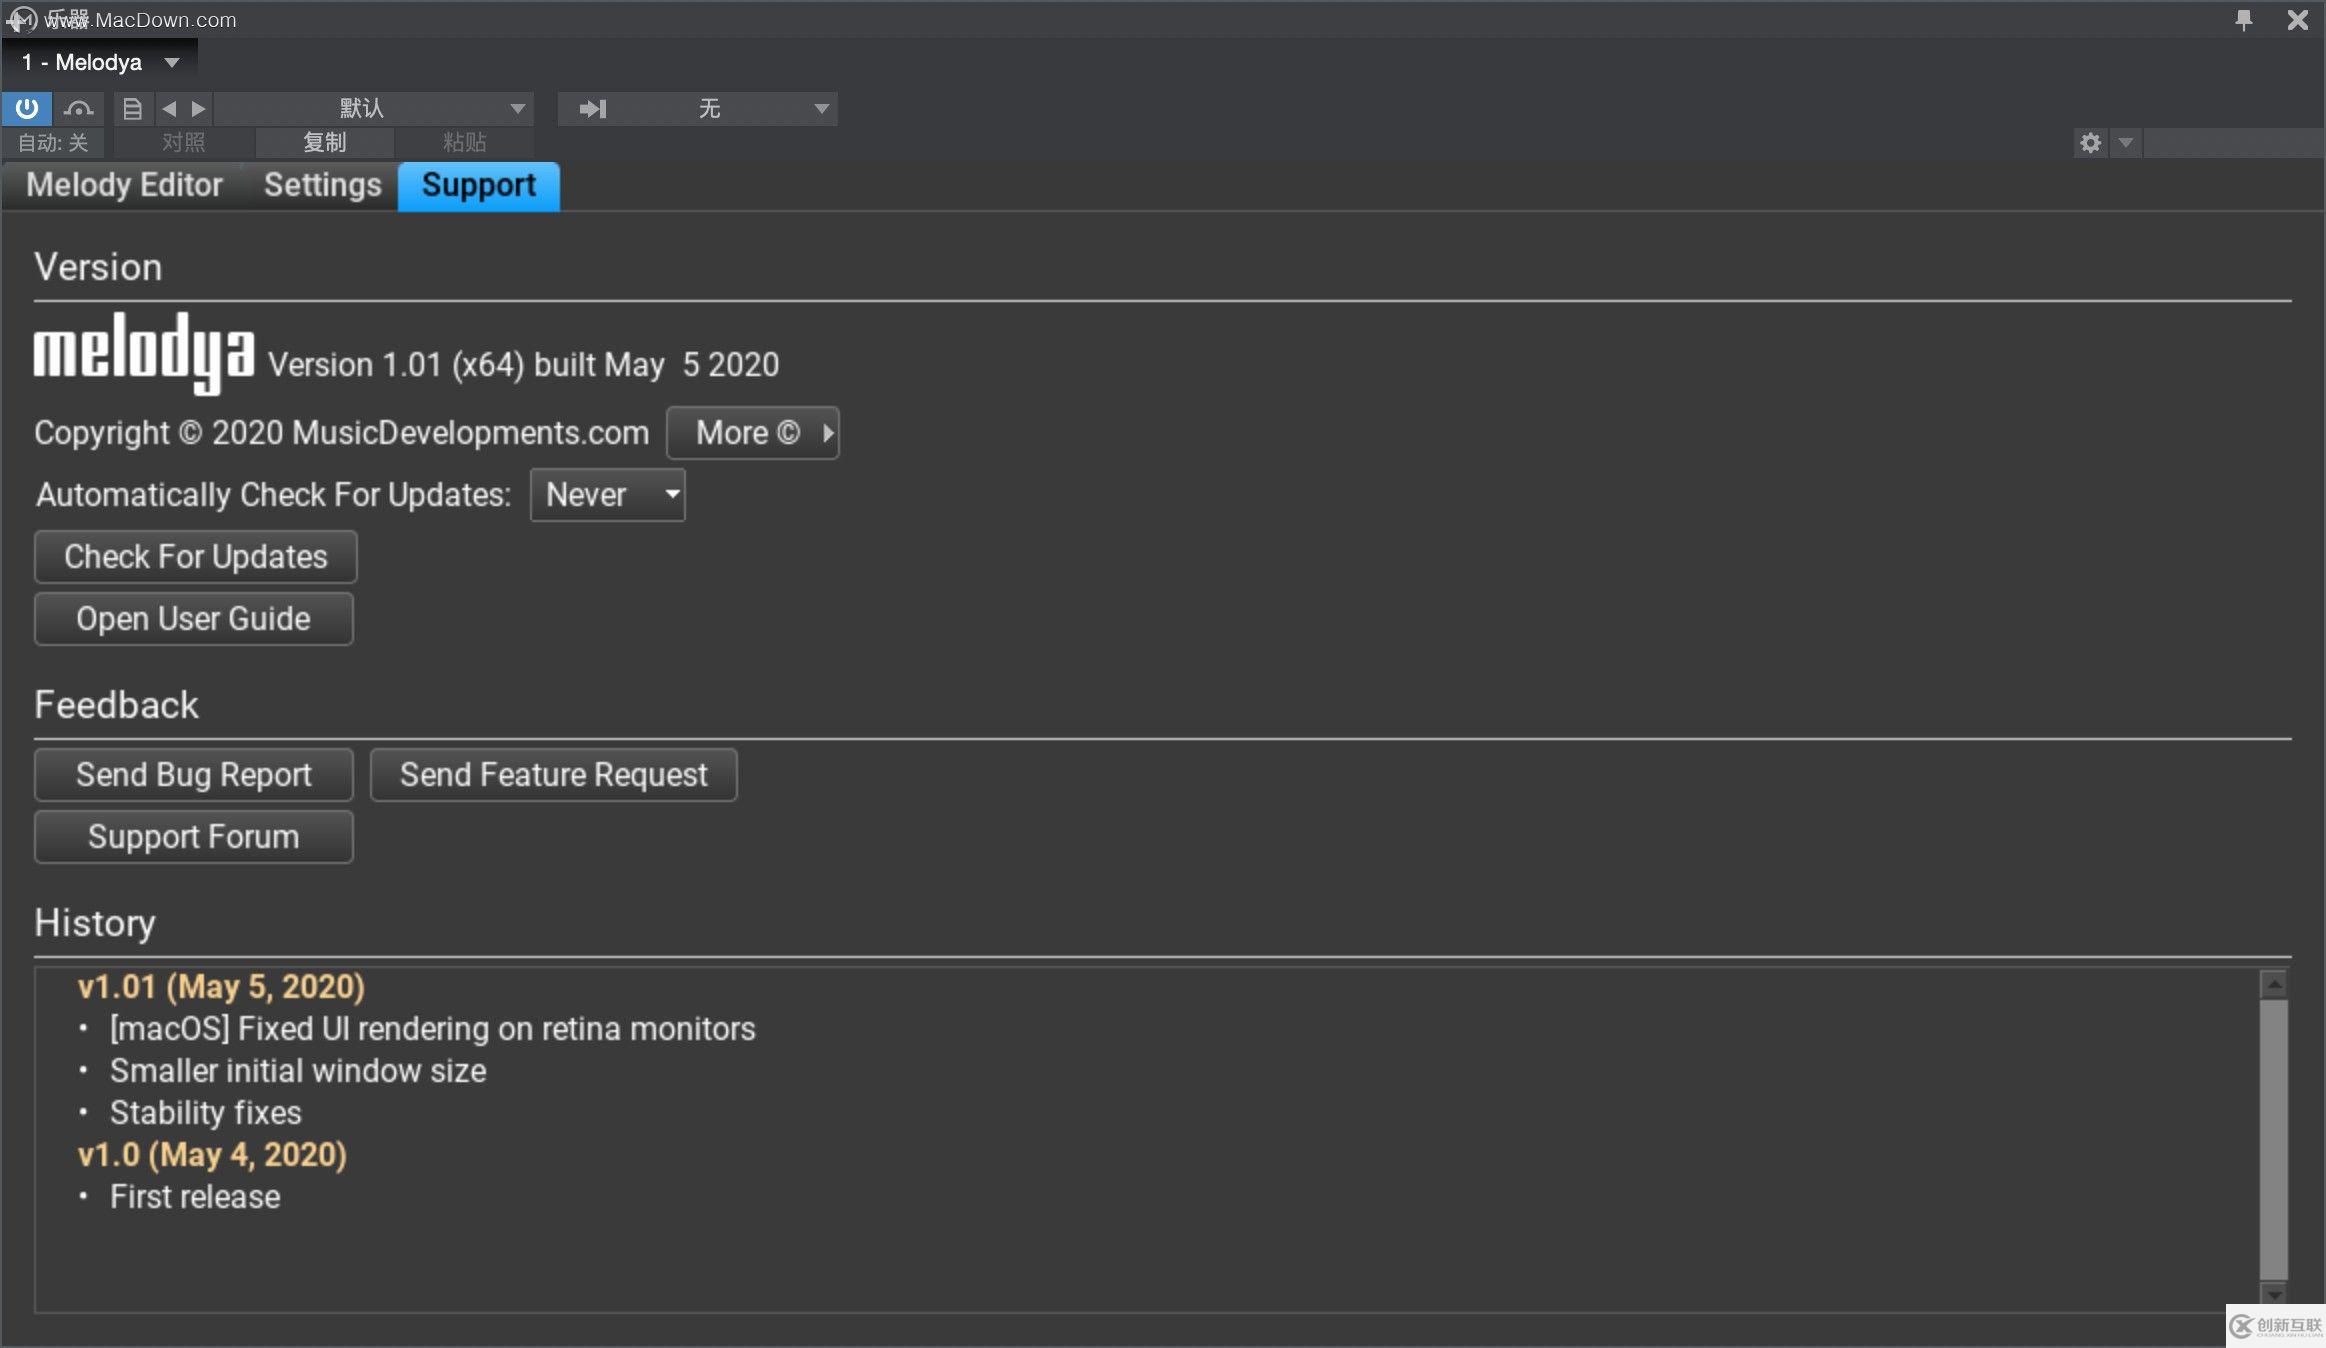This screenshot has height=1348, width=2326.
Task: Click the automation curve icon
Action: pos(78,108)
